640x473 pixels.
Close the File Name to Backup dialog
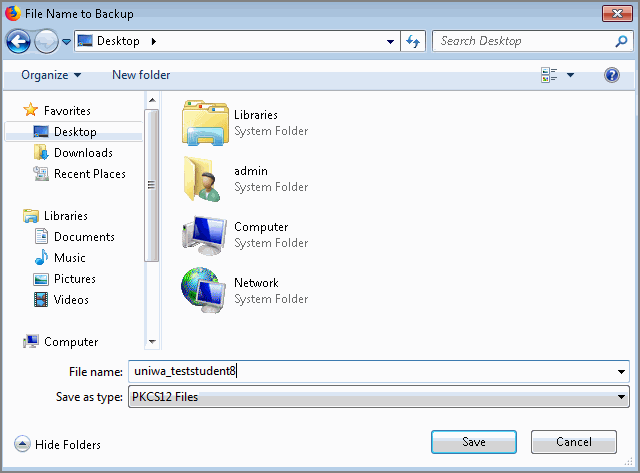[x=617, y=13]
